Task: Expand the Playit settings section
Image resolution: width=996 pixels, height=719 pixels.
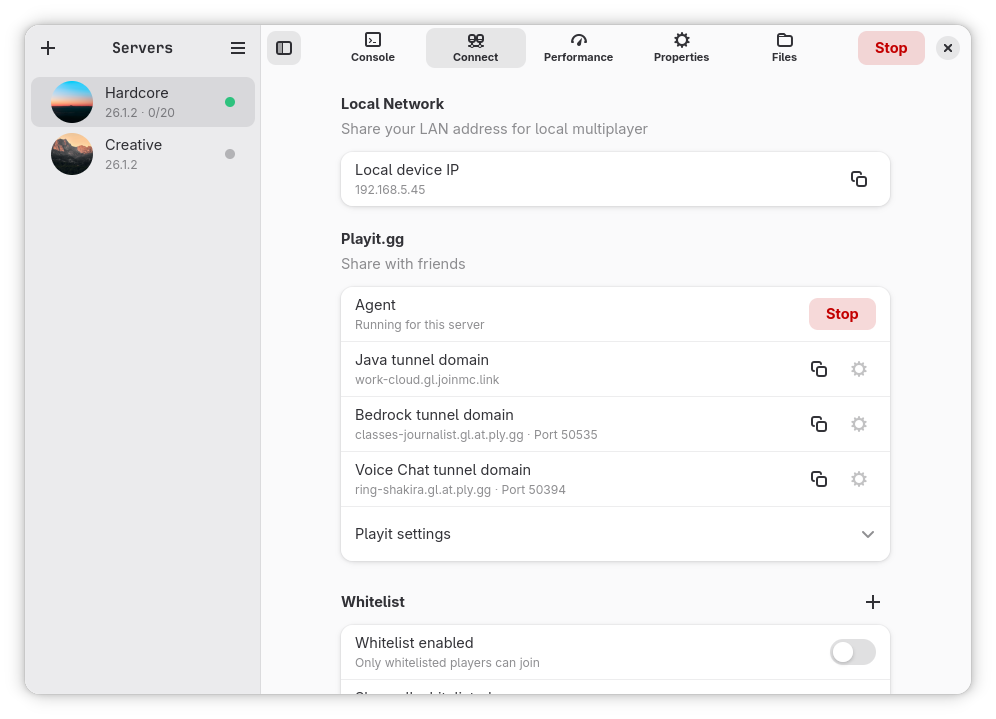Action: click(x=616, y=534)
